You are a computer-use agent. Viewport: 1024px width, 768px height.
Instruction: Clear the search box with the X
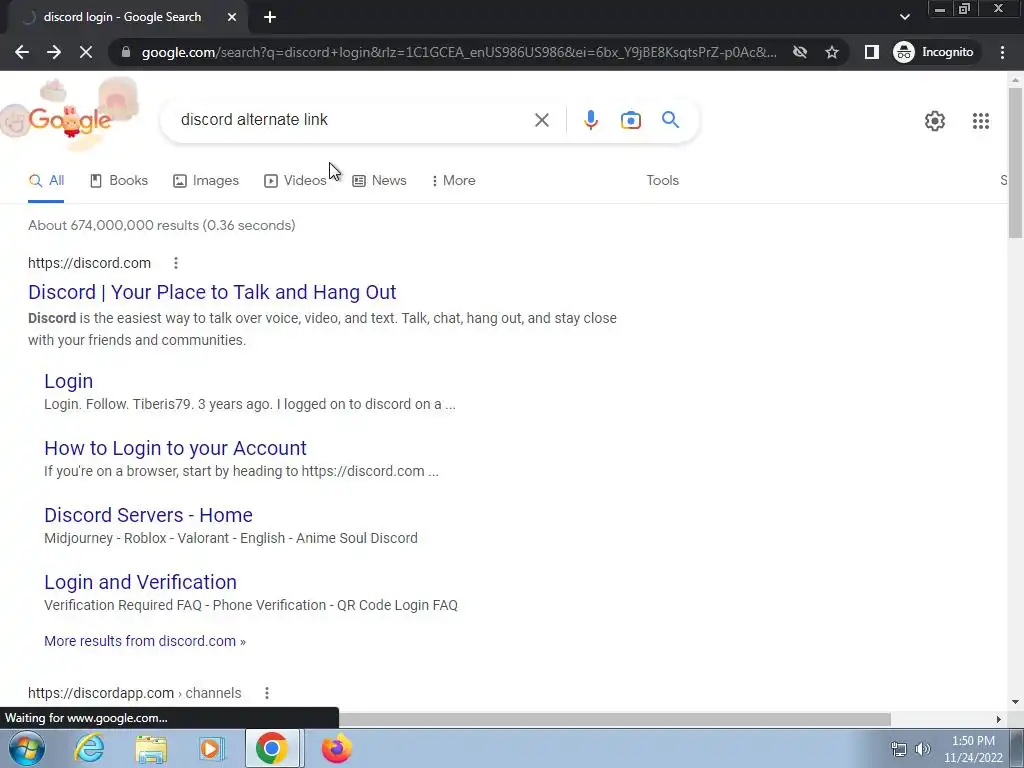(541, 120)
